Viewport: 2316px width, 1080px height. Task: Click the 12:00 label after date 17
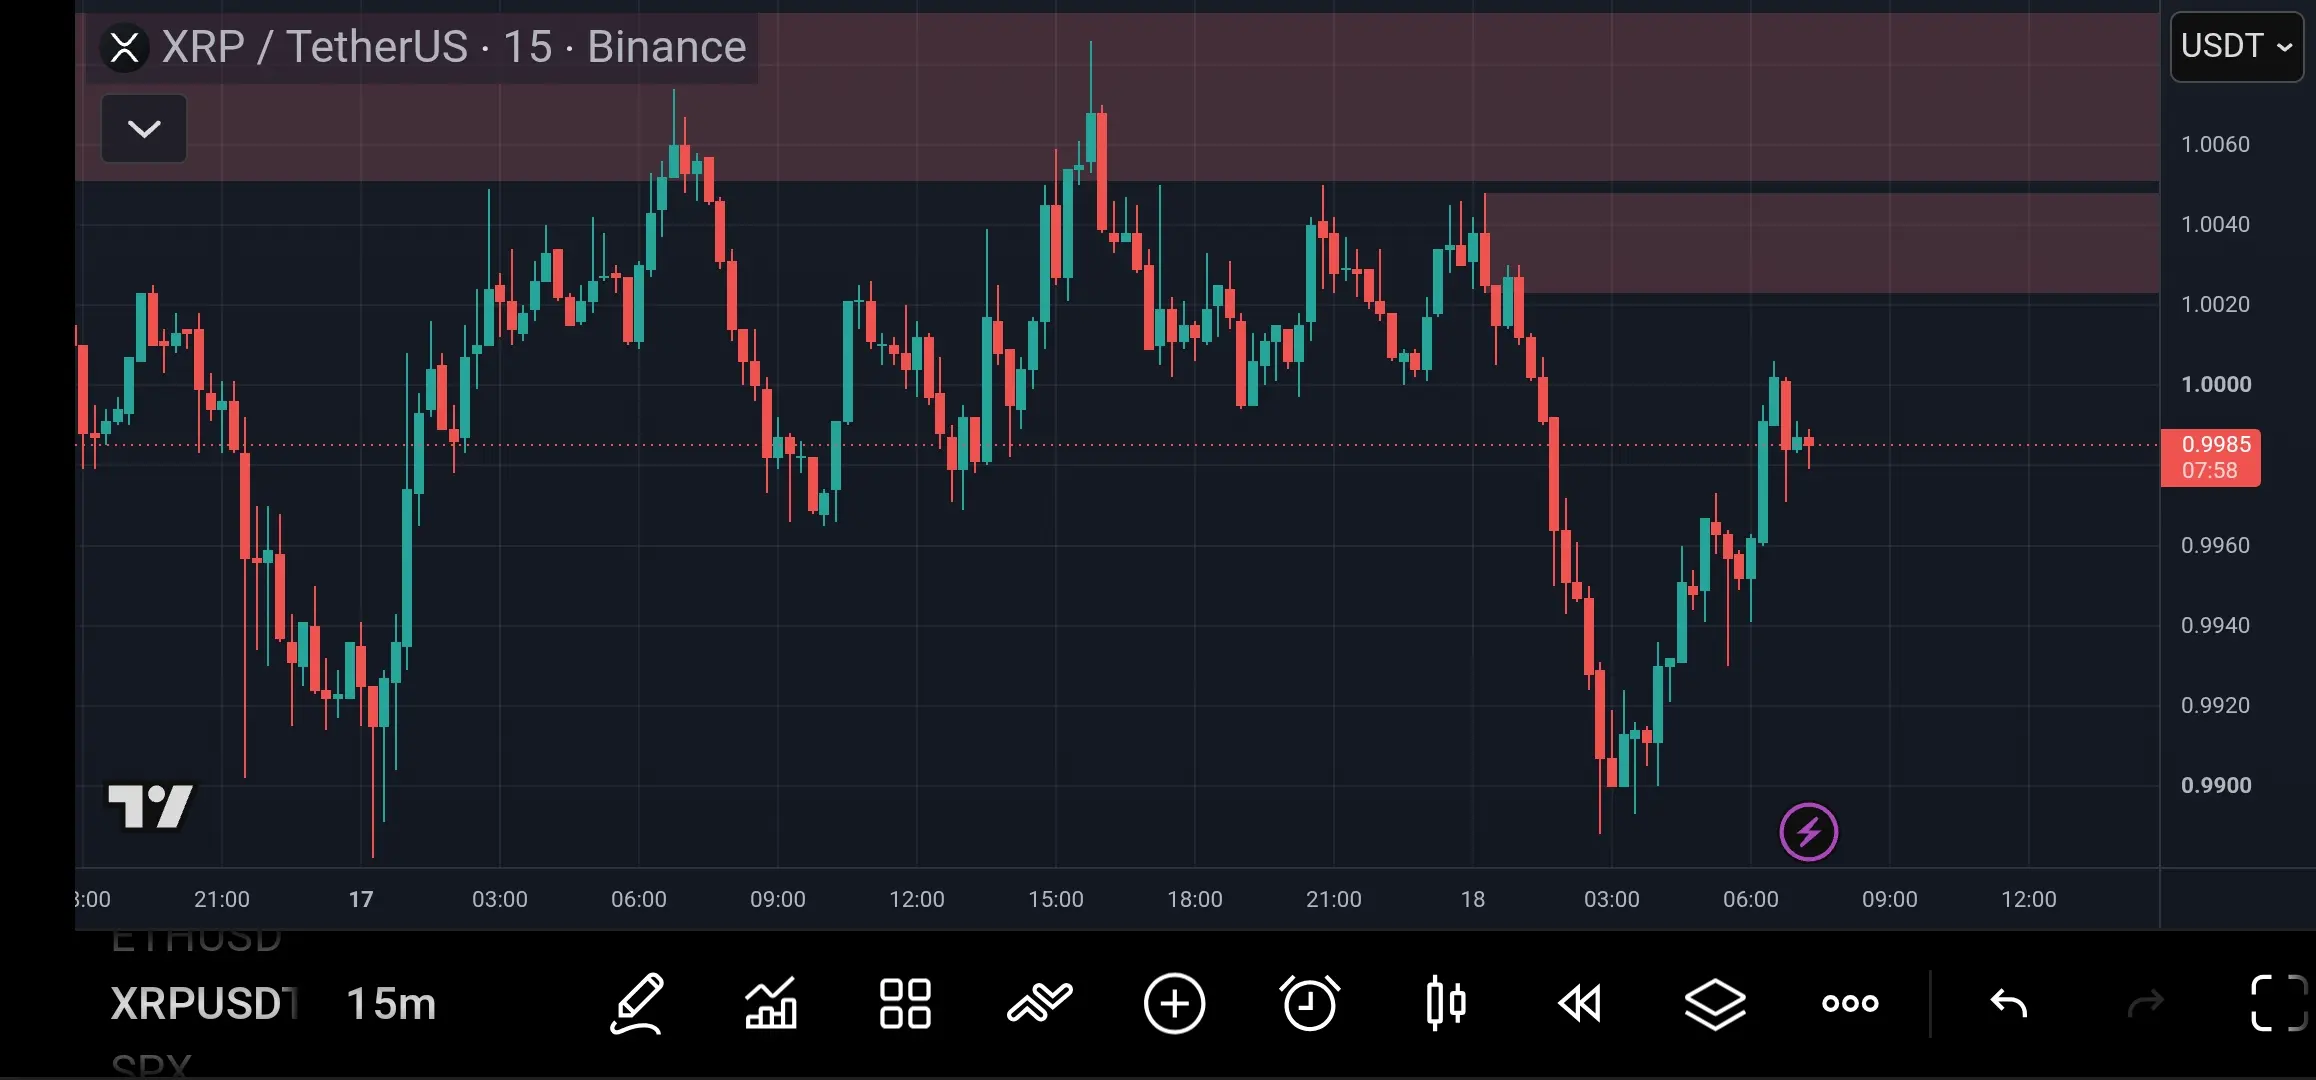coord(917,899)
